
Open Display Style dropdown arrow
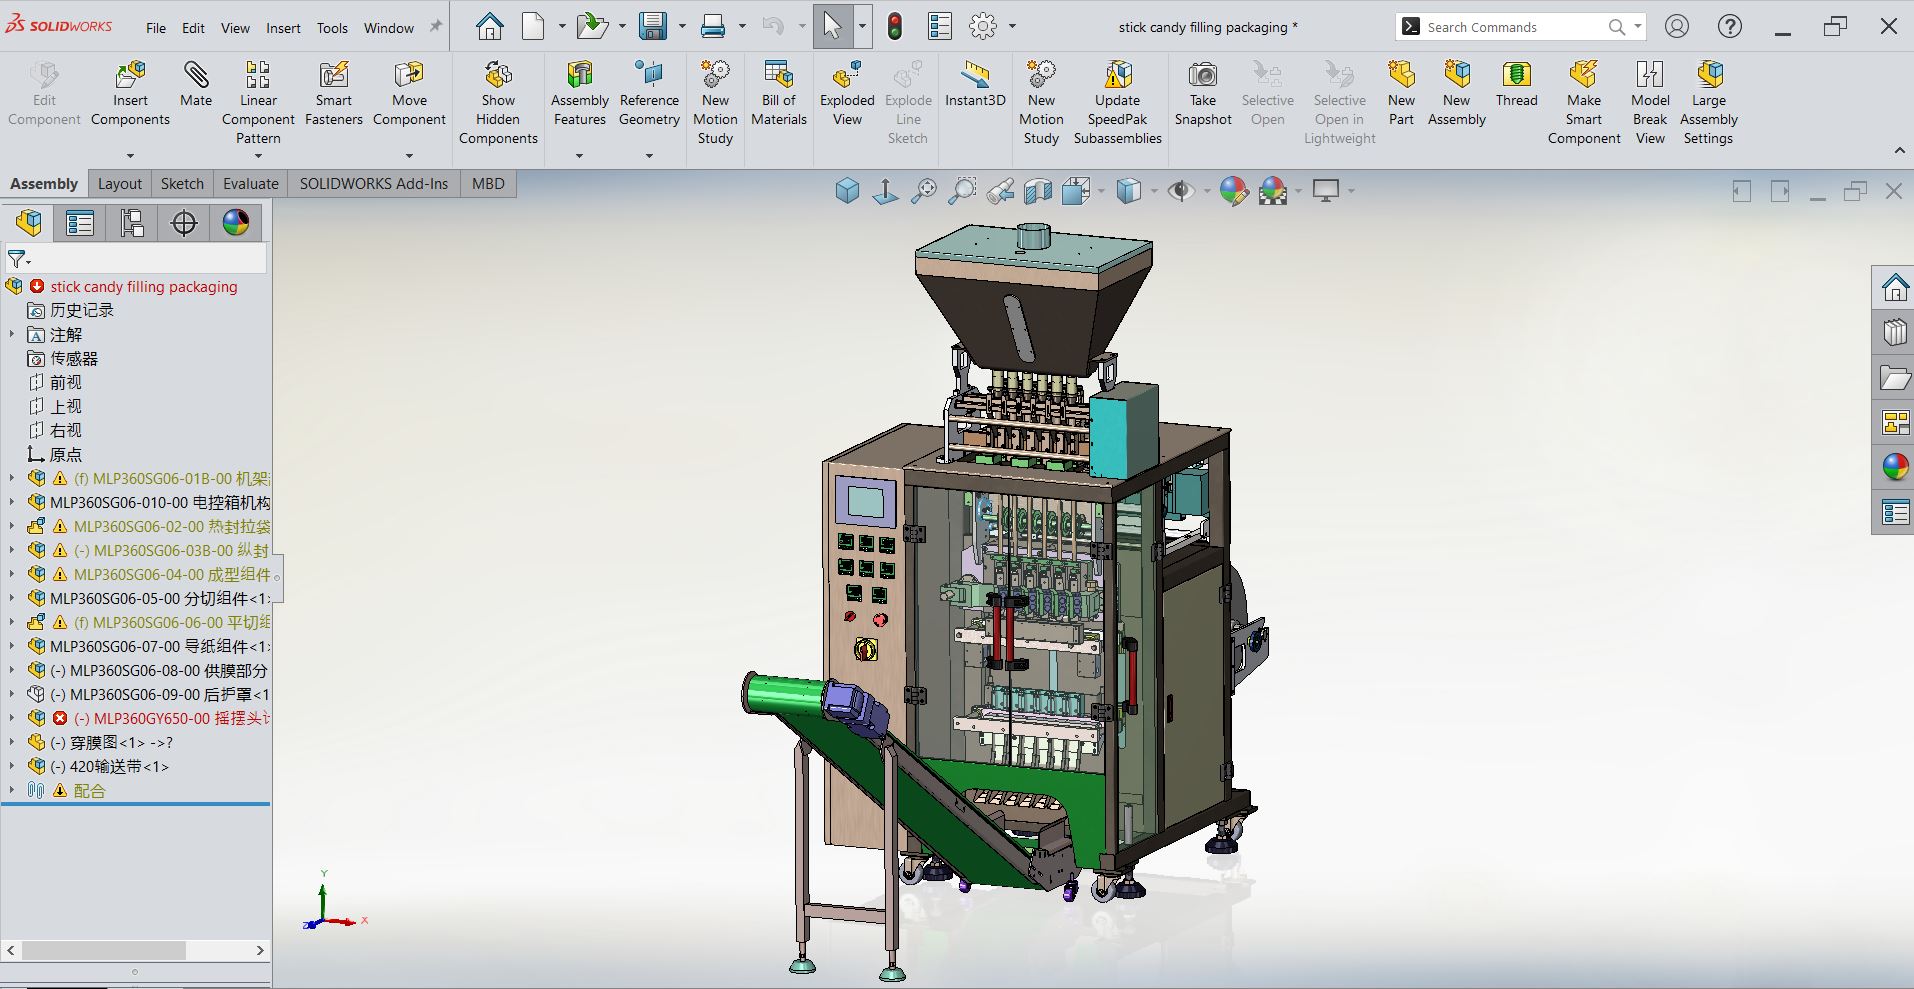pos(1154,191)
